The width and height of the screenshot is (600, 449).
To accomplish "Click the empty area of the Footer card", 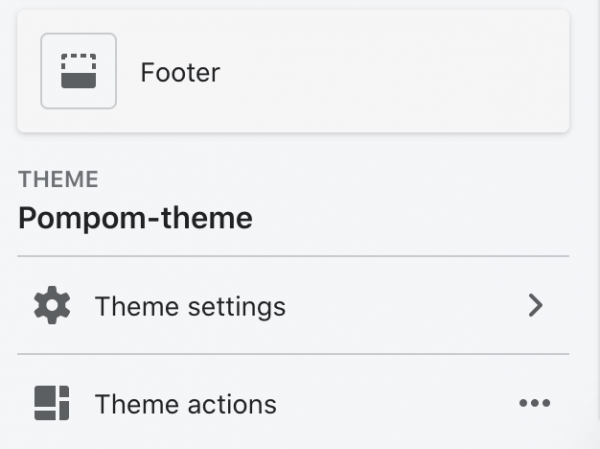I will [394, 71].
